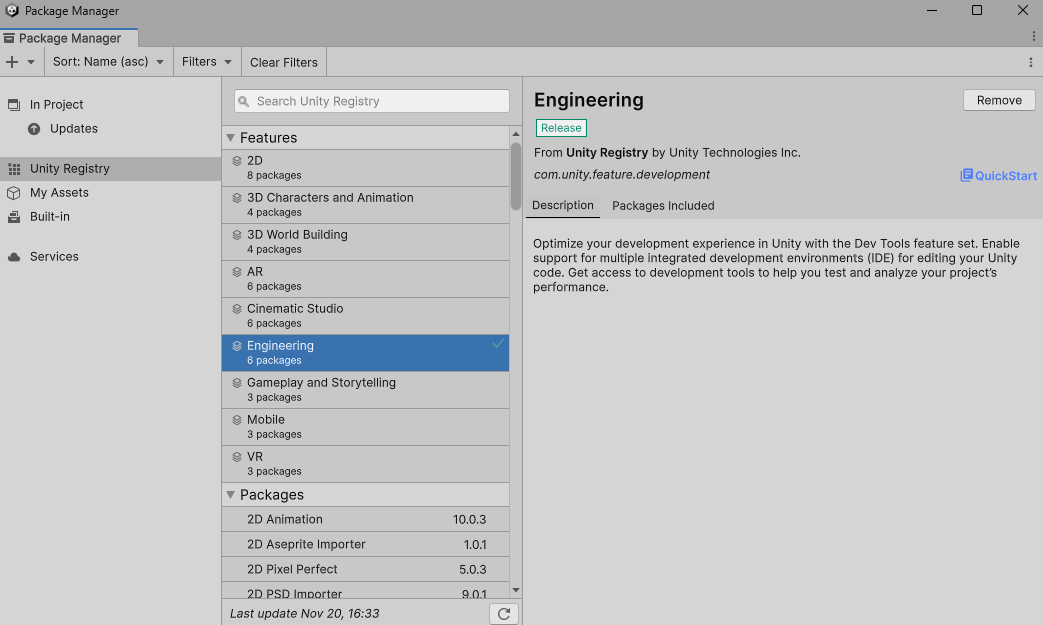This screenshot has width=1043, height=625.
Task: Click the Release tag label
Action: [561, 128]
